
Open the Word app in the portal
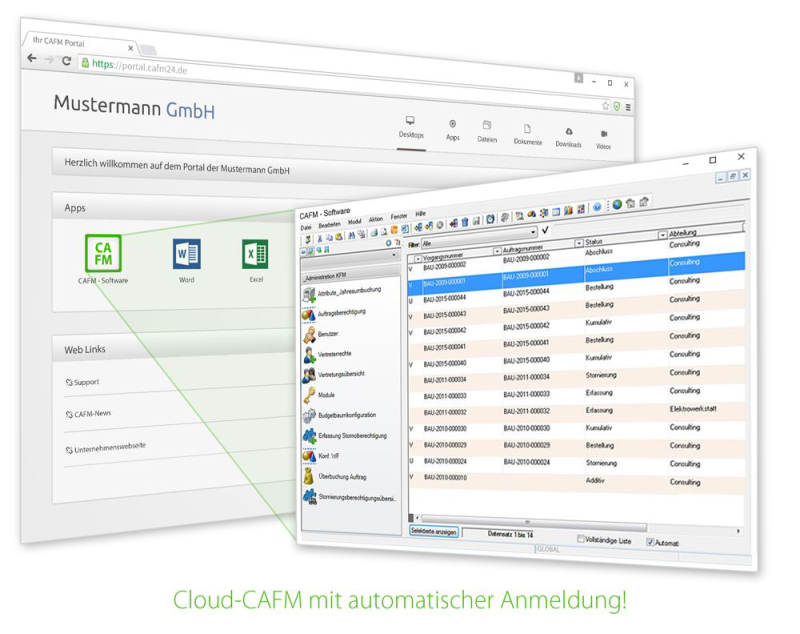(186, 253)
